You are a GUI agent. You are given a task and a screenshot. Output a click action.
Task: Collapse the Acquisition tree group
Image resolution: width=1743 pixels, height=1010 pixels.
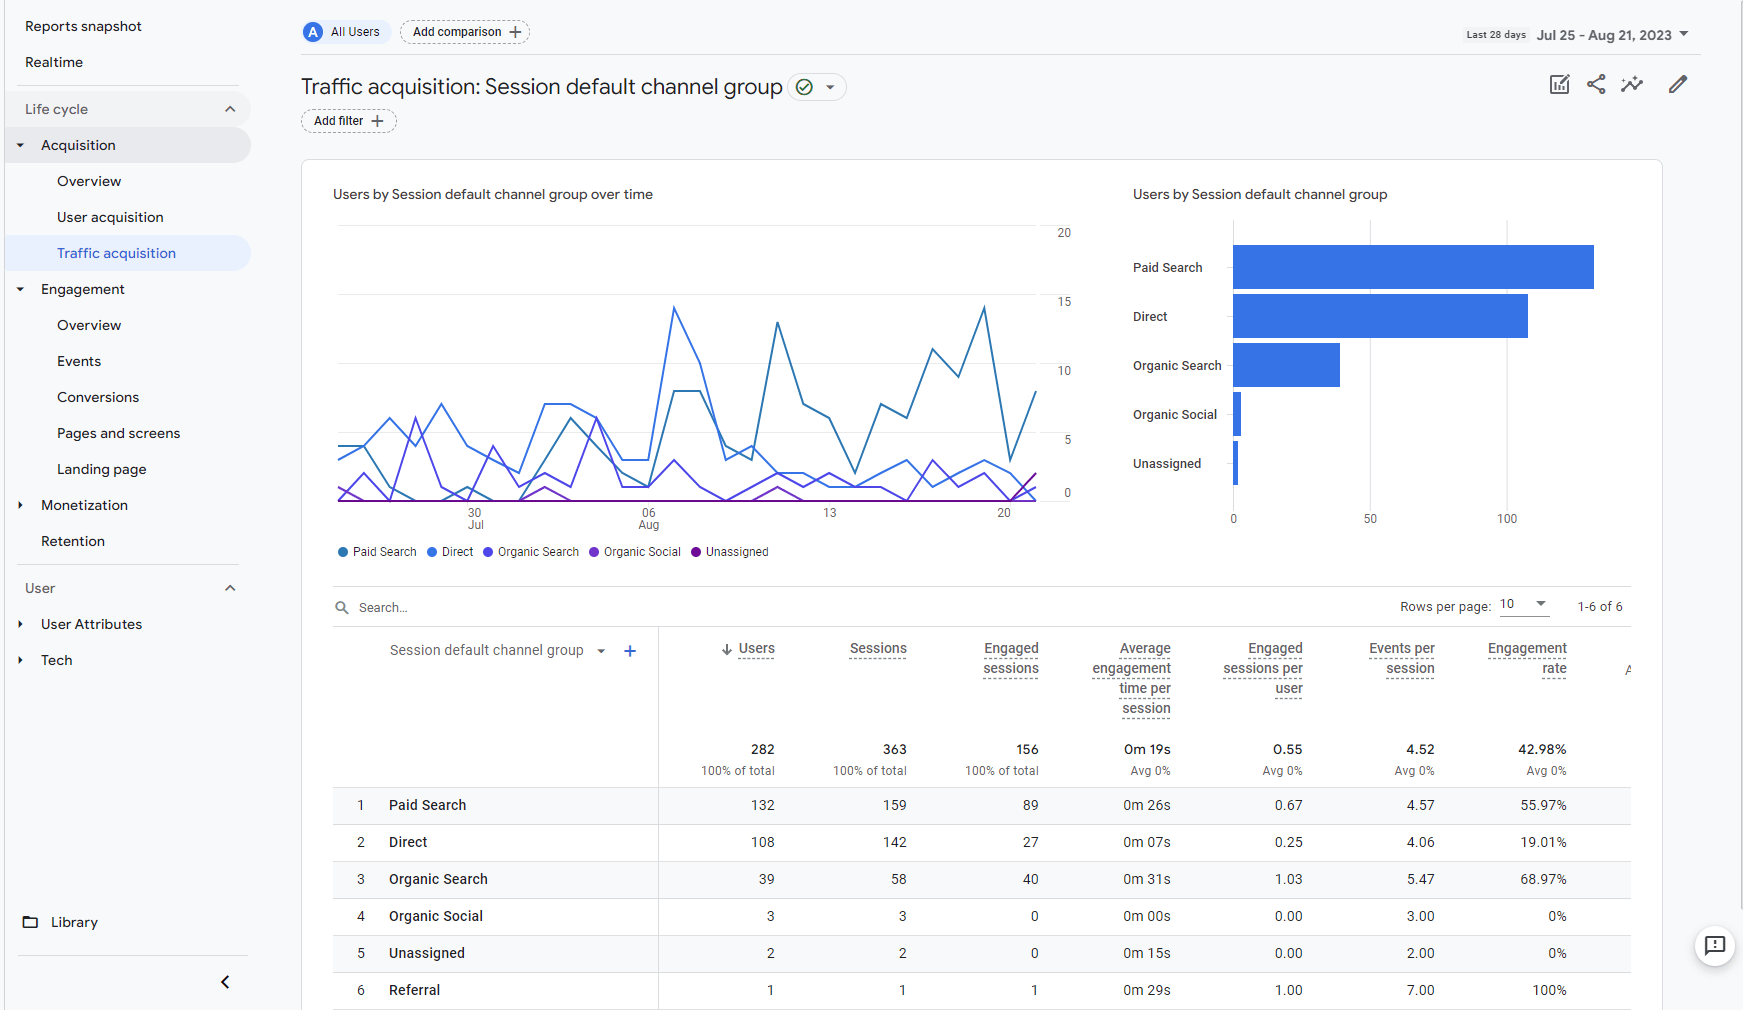pos(20,145)
